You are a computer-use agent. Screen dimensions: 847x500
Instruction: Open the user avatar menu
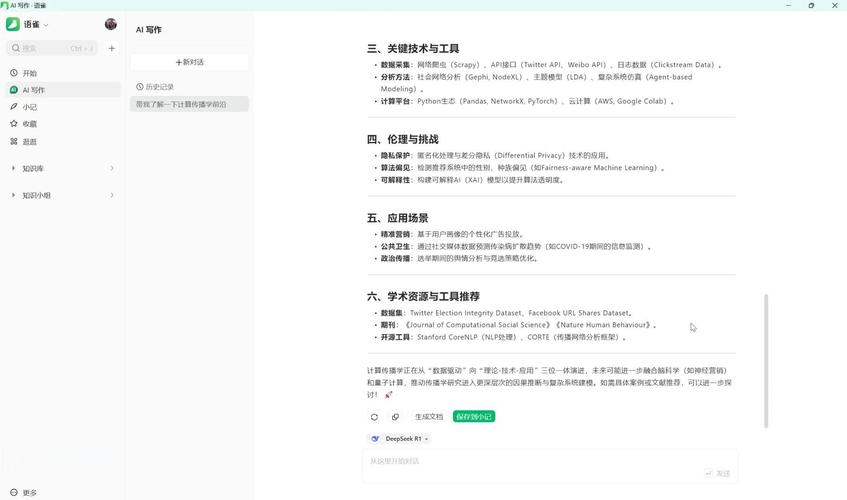point(111,24)
